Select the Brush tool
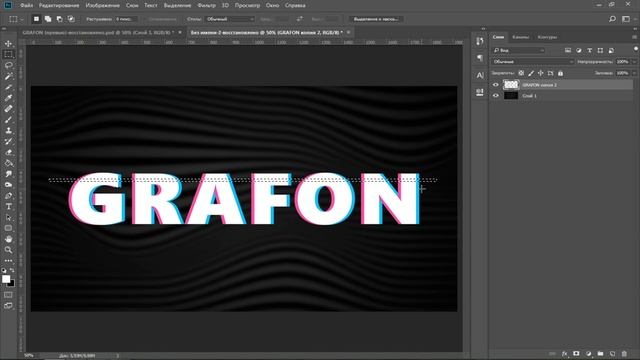 [8, 120]
